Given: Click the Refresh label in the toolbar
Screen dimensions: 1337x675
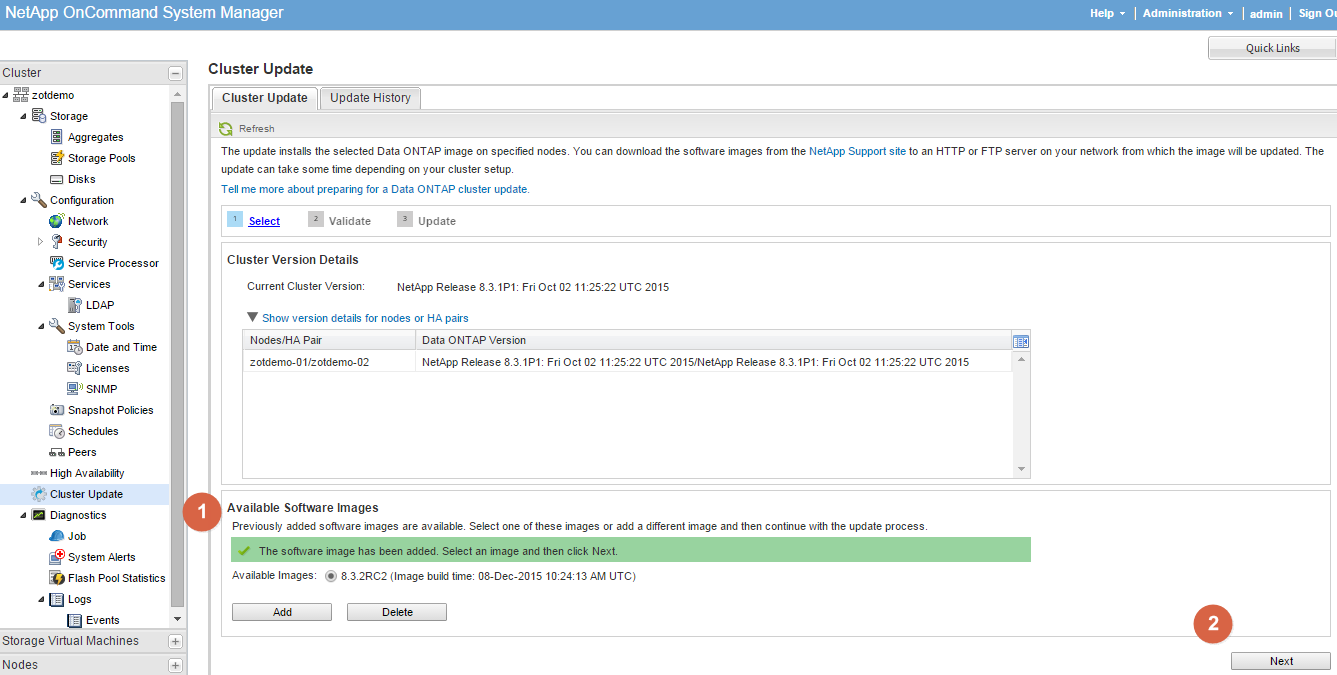Looking at the screenshot, I should click(x=256, y=128).
